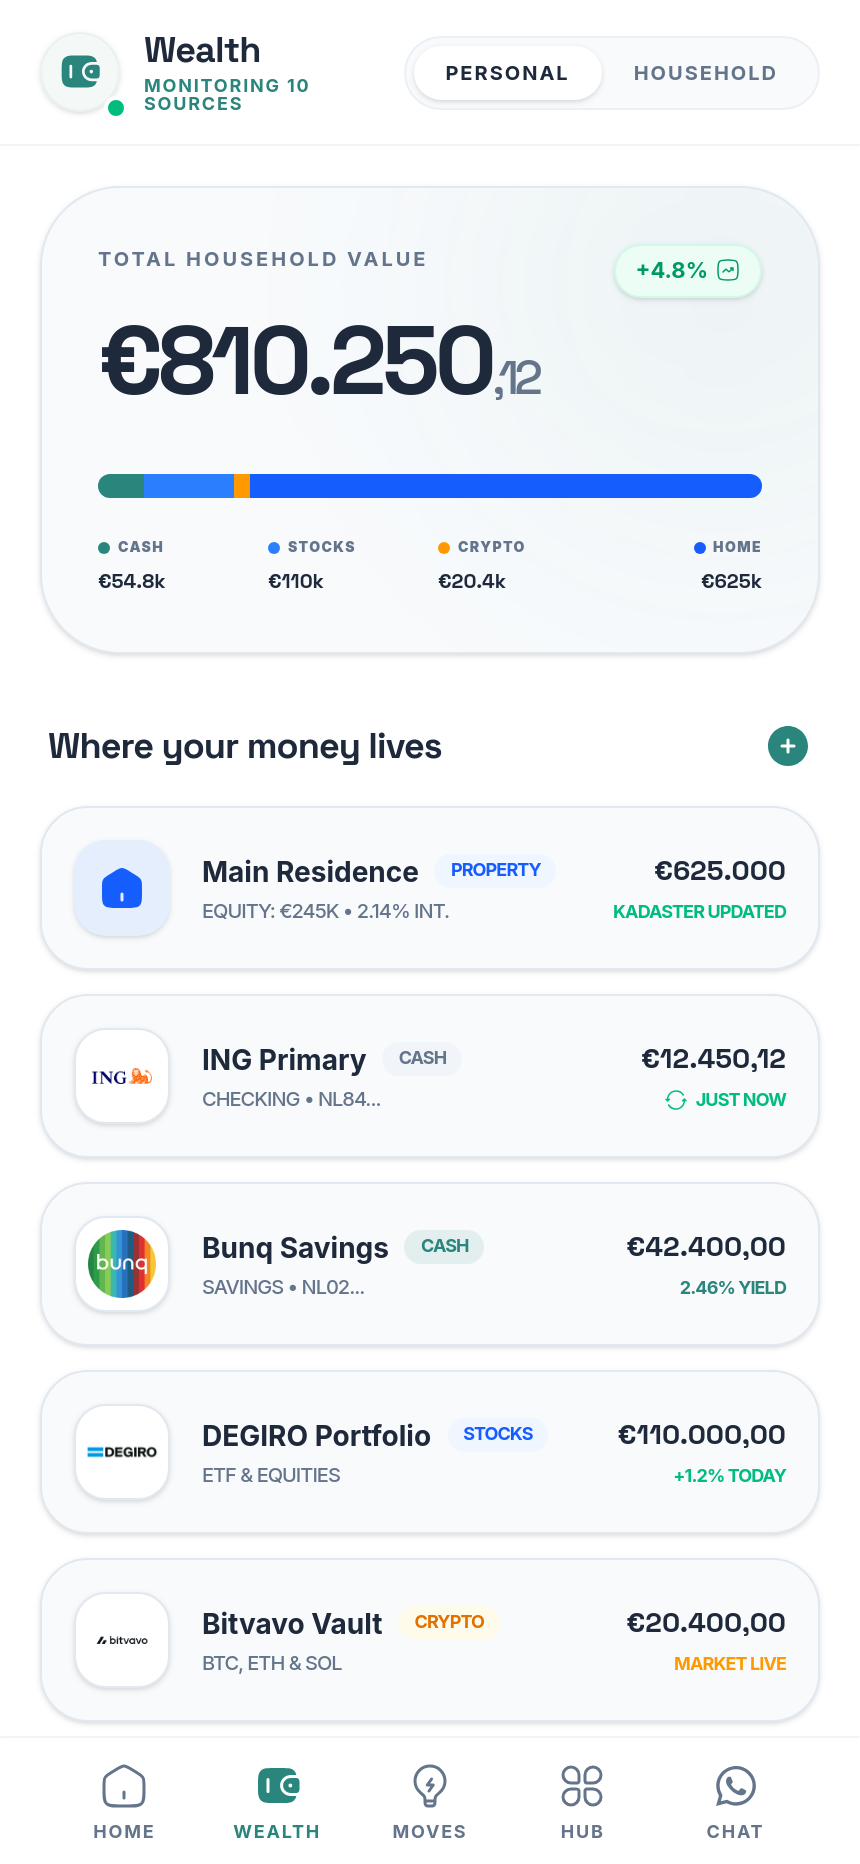Select the Personal toggle

(x=507, y=73)
